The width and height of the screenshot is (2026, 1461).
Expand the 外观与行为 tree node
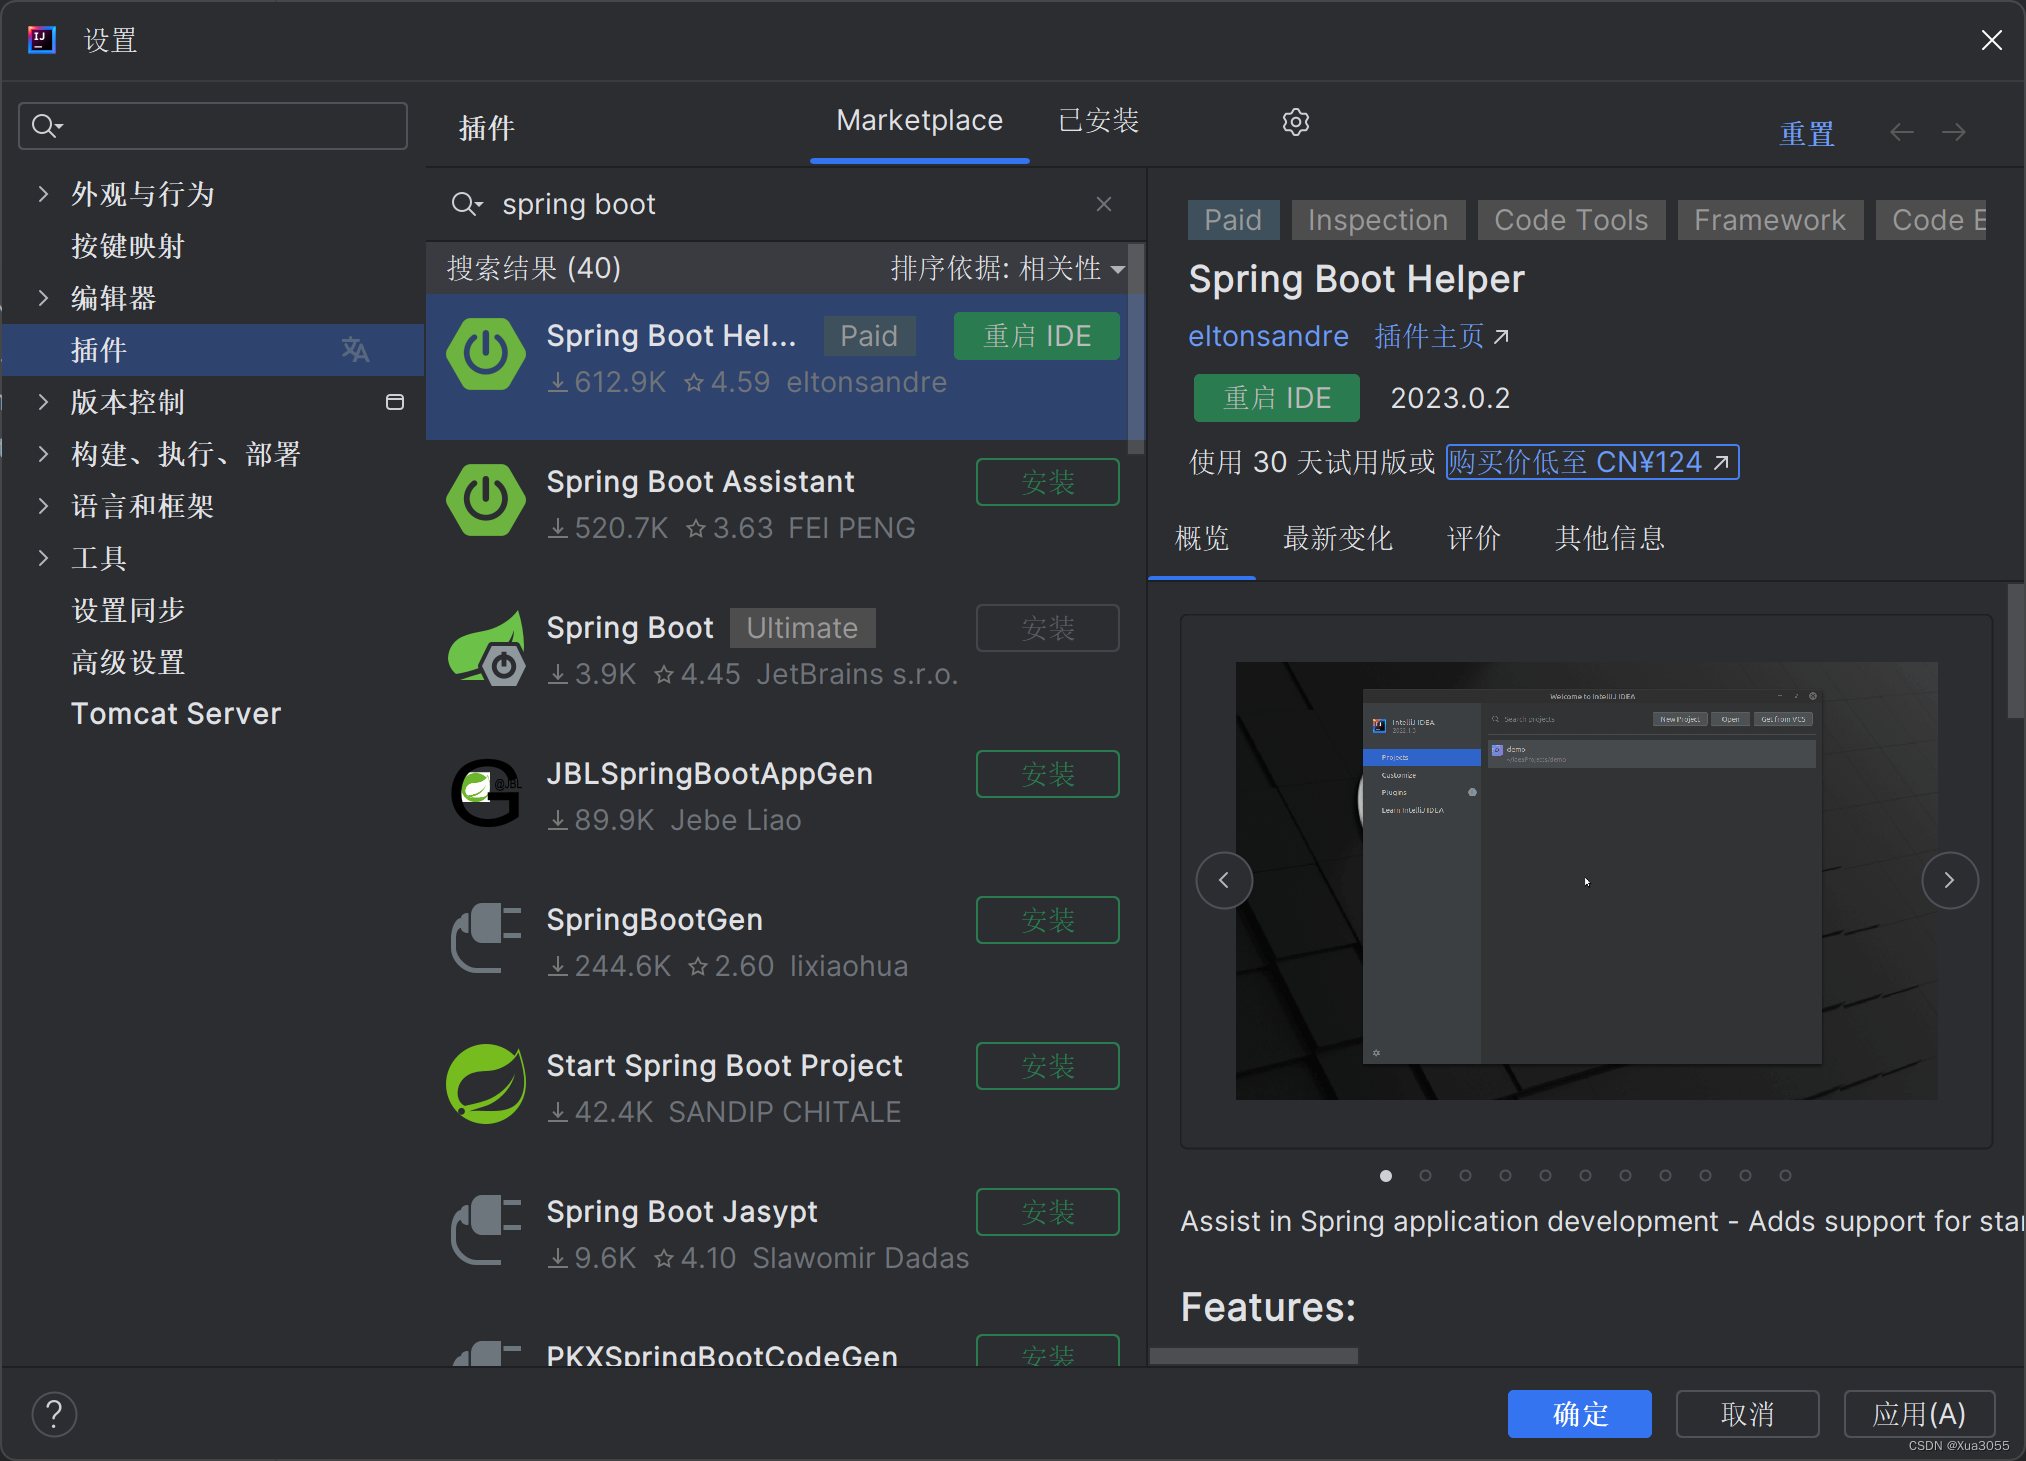pos(43,194)
